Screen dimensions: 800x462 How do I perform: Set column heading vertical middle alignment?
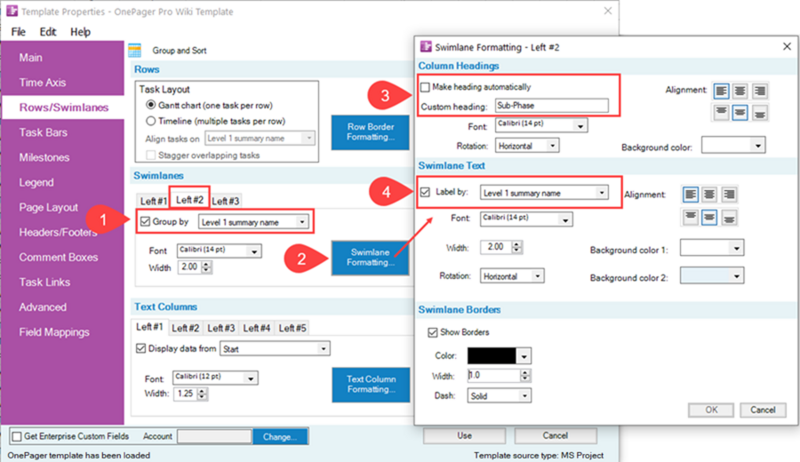click(740, 113)
